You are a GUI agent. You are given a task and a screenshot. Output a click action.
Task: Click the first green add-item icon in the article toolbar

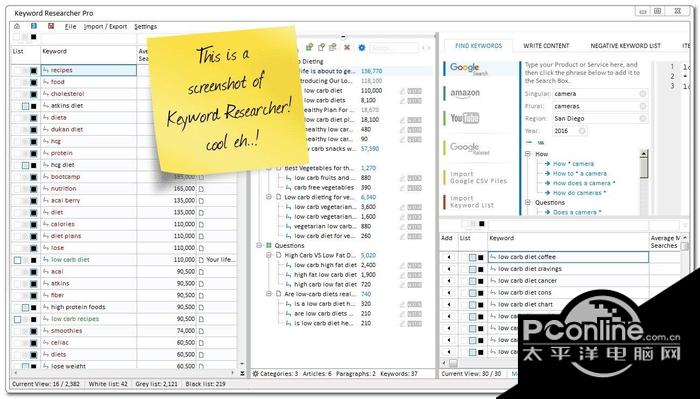click(309, 47)
